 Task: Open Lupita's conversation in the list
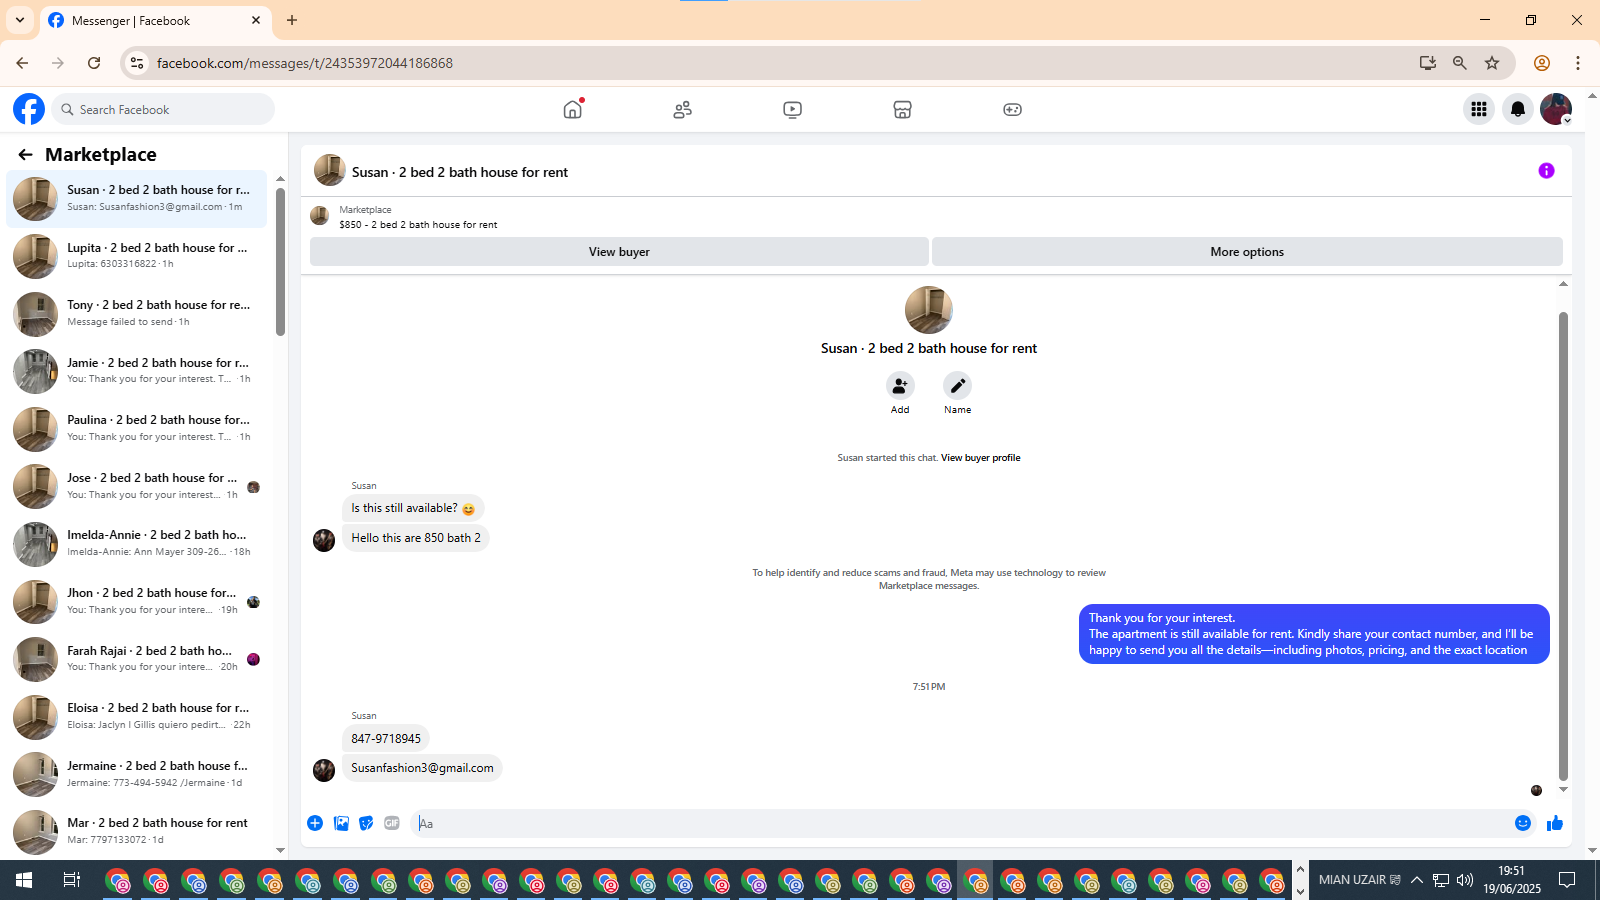point(137,256)
